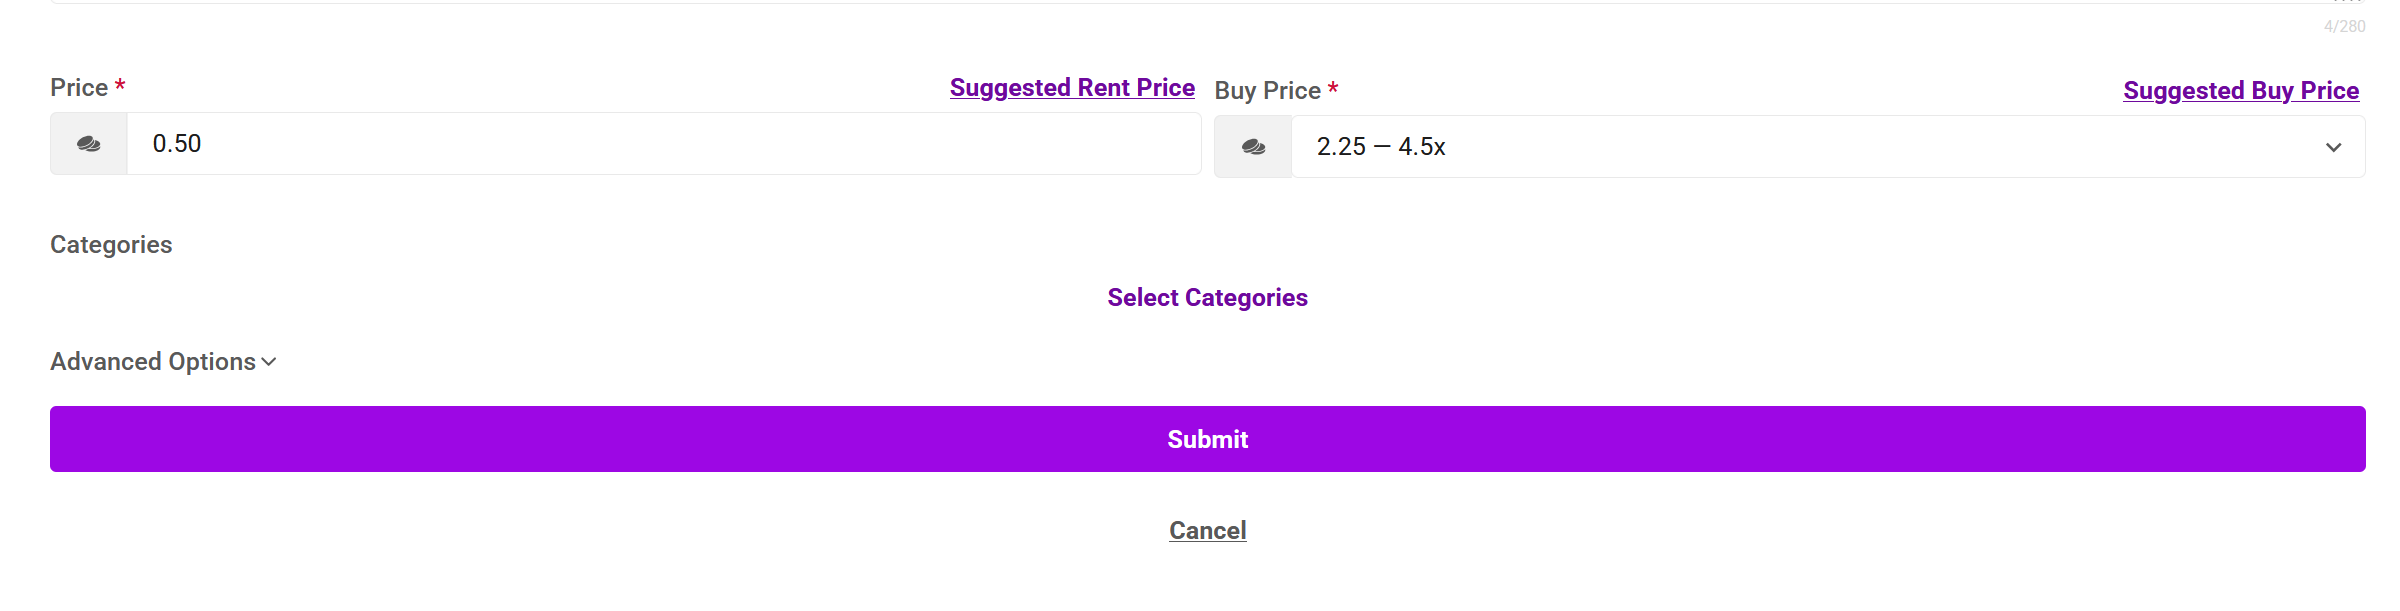Click the text area edge above the counter
Screen dimensions: 2400x611
click(1200, 2)
